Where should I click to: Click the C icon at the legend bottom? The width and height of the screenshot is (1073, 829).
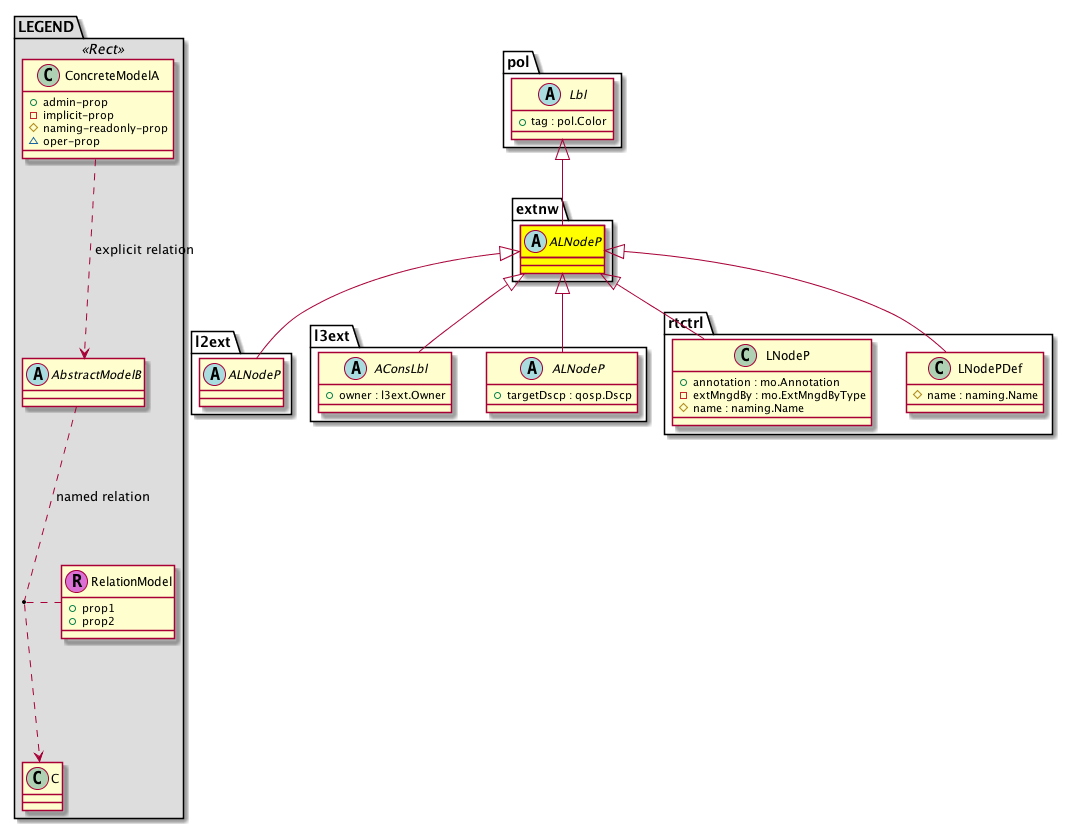(38, 777)
